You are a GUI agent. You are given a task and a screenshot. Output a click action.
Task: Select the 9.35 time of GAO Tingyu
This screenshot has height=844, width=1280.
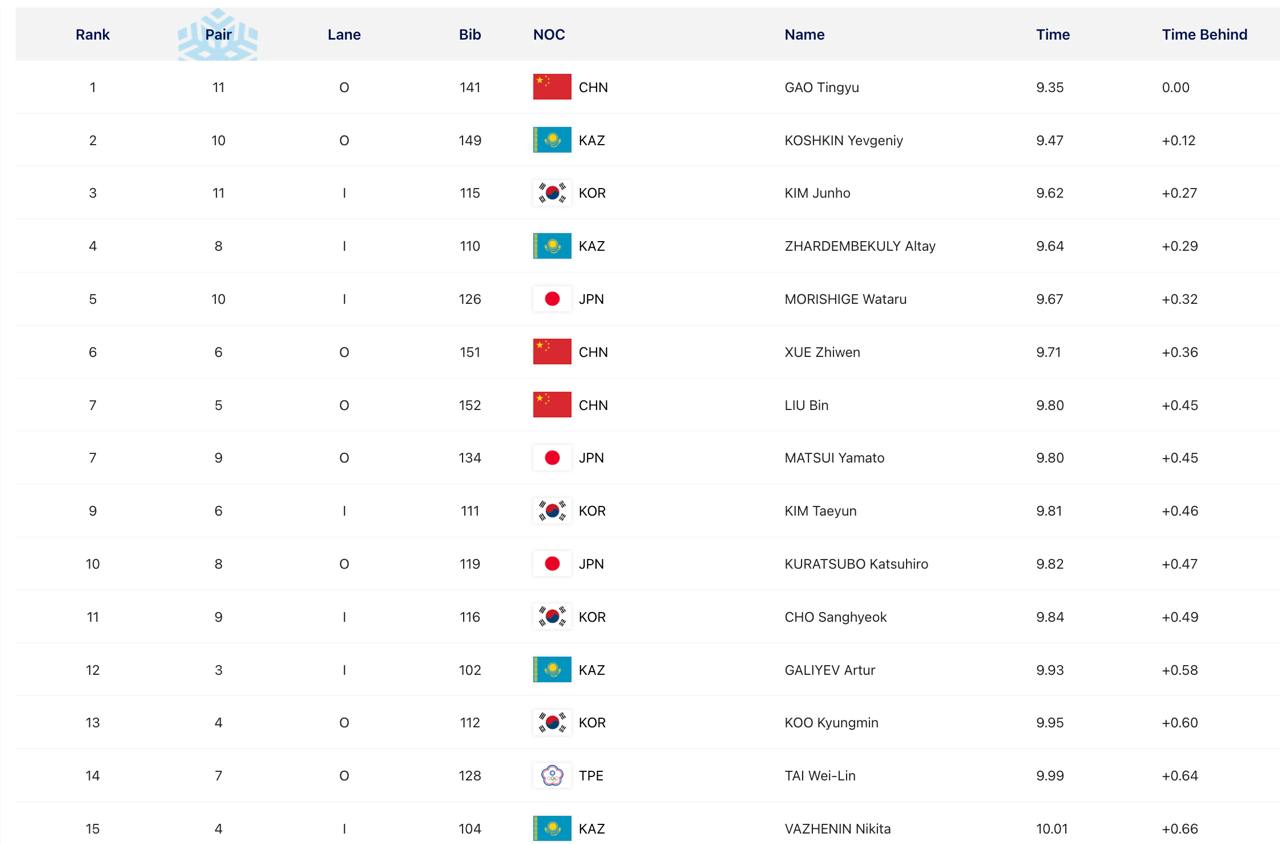click(x=1049, y=87)
